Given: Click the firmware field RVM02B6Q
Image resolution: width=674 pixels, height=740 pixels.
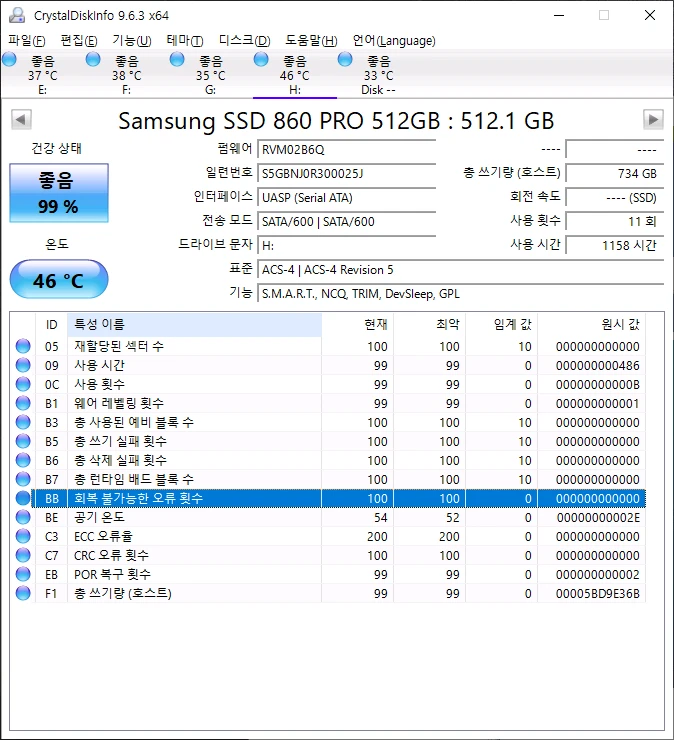Looking at the screenshot, I should pyautogui.click(x=346, y=150).
